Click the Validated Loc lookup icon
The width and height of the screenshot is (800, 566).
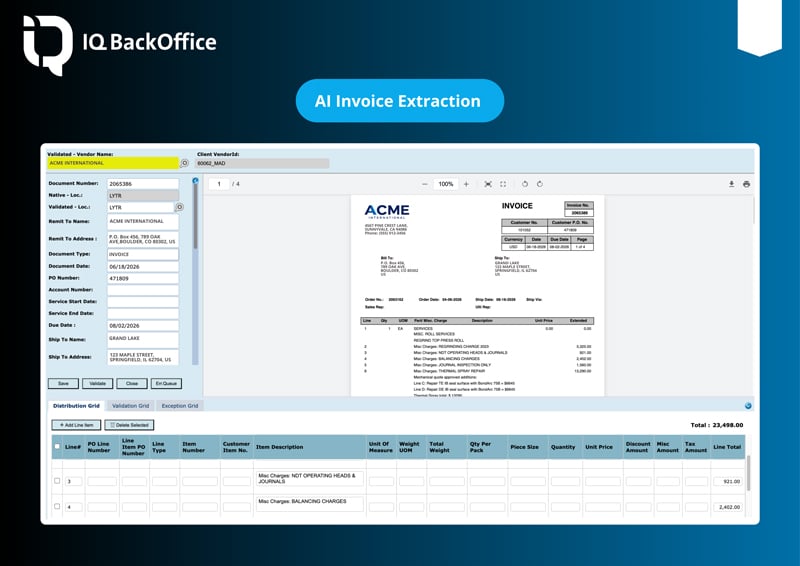pyautogui.click(x=179, y=207)
